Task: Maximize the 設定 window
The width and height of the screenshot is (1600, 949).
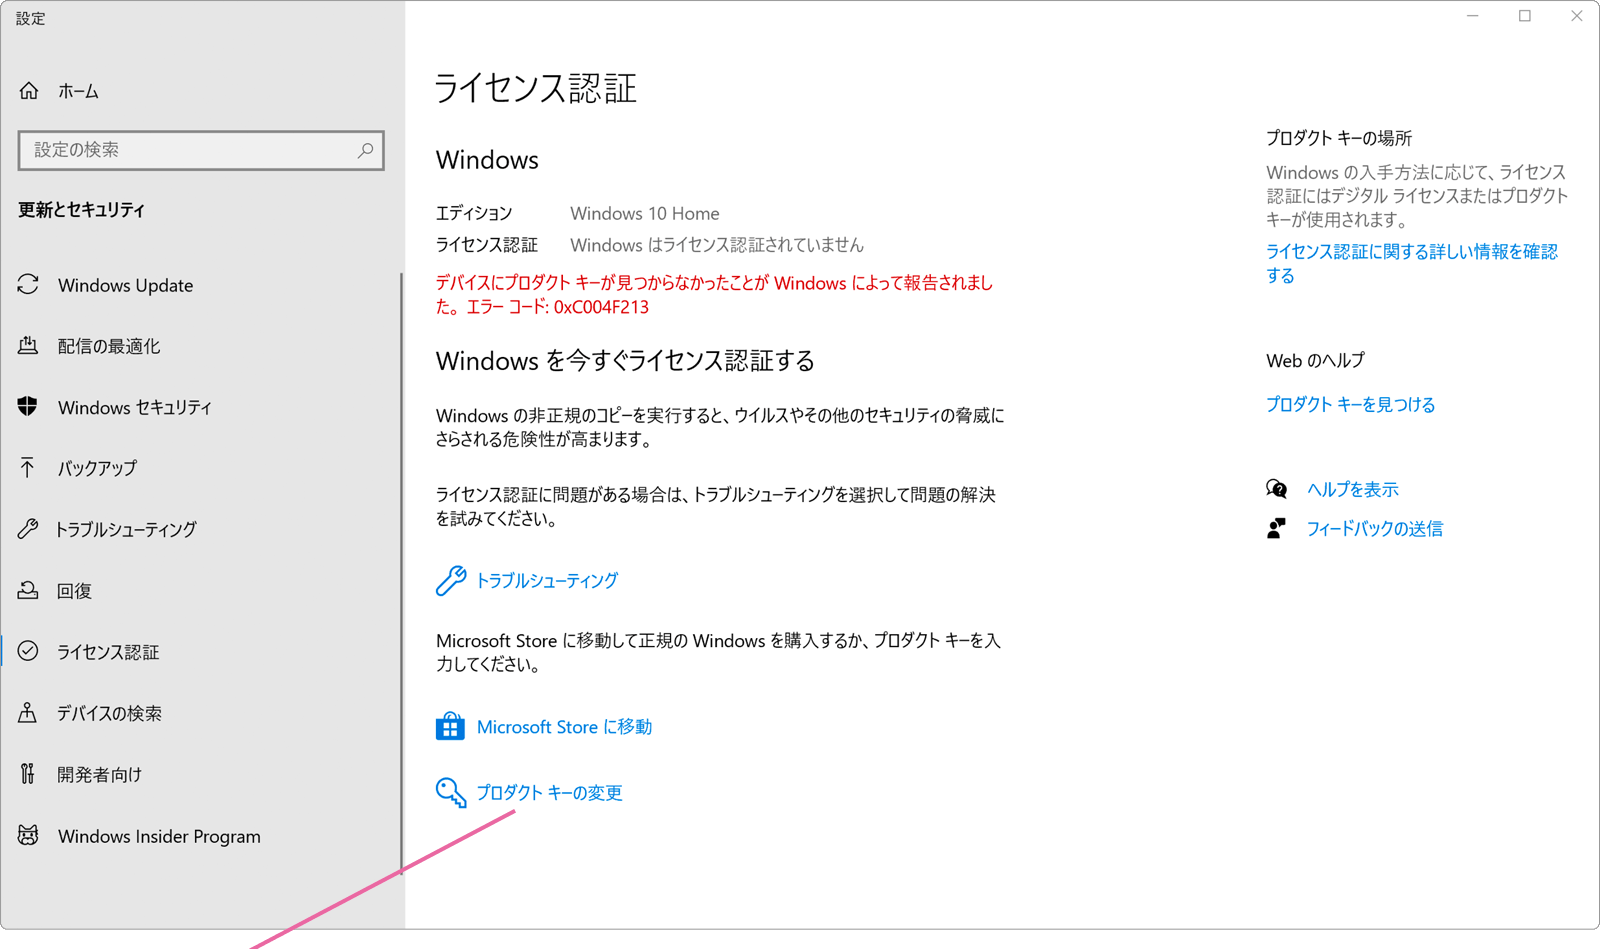Action: [1525, 16]
